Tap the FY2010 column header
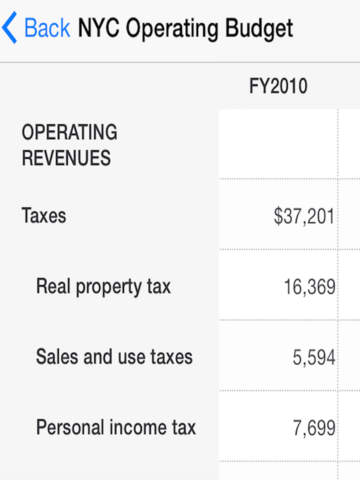 pyautogui.click(x=278, y=86)
